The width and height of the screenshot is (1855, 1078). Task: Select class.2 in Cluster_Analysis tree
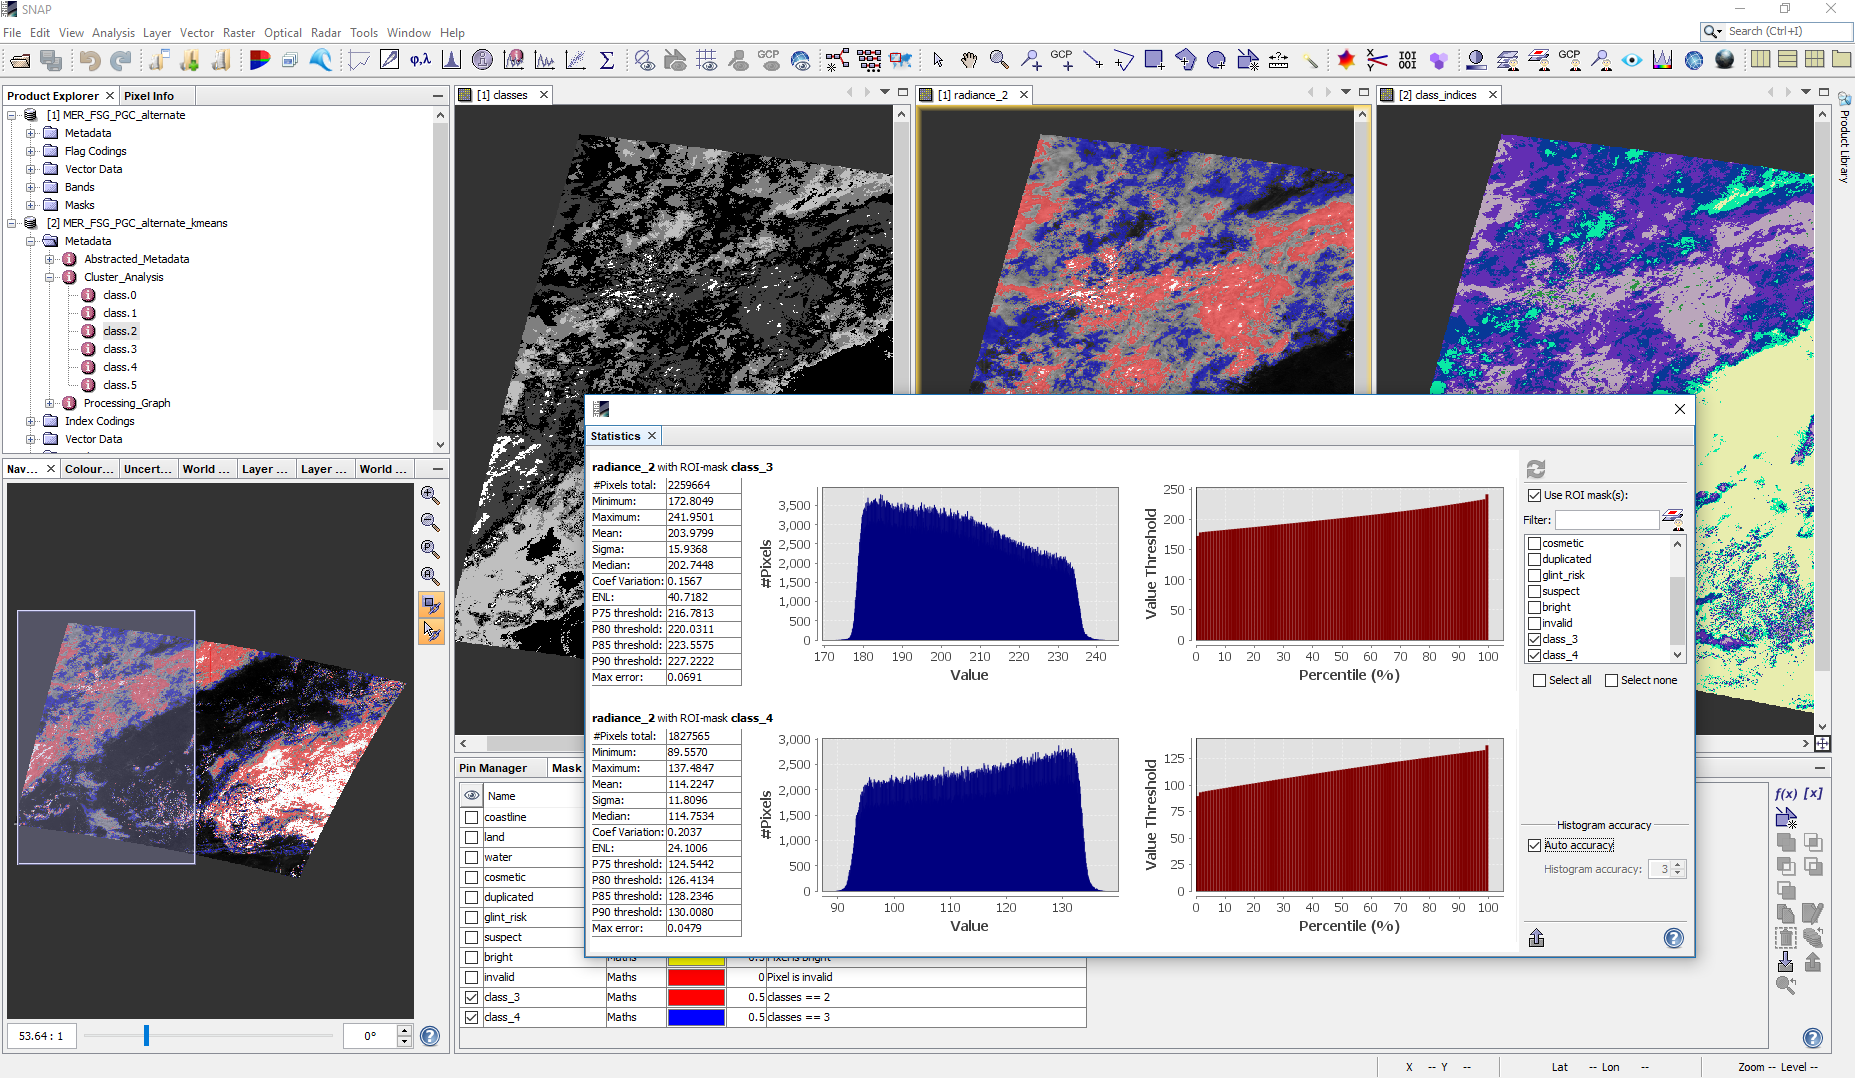[x=119, y=331]
